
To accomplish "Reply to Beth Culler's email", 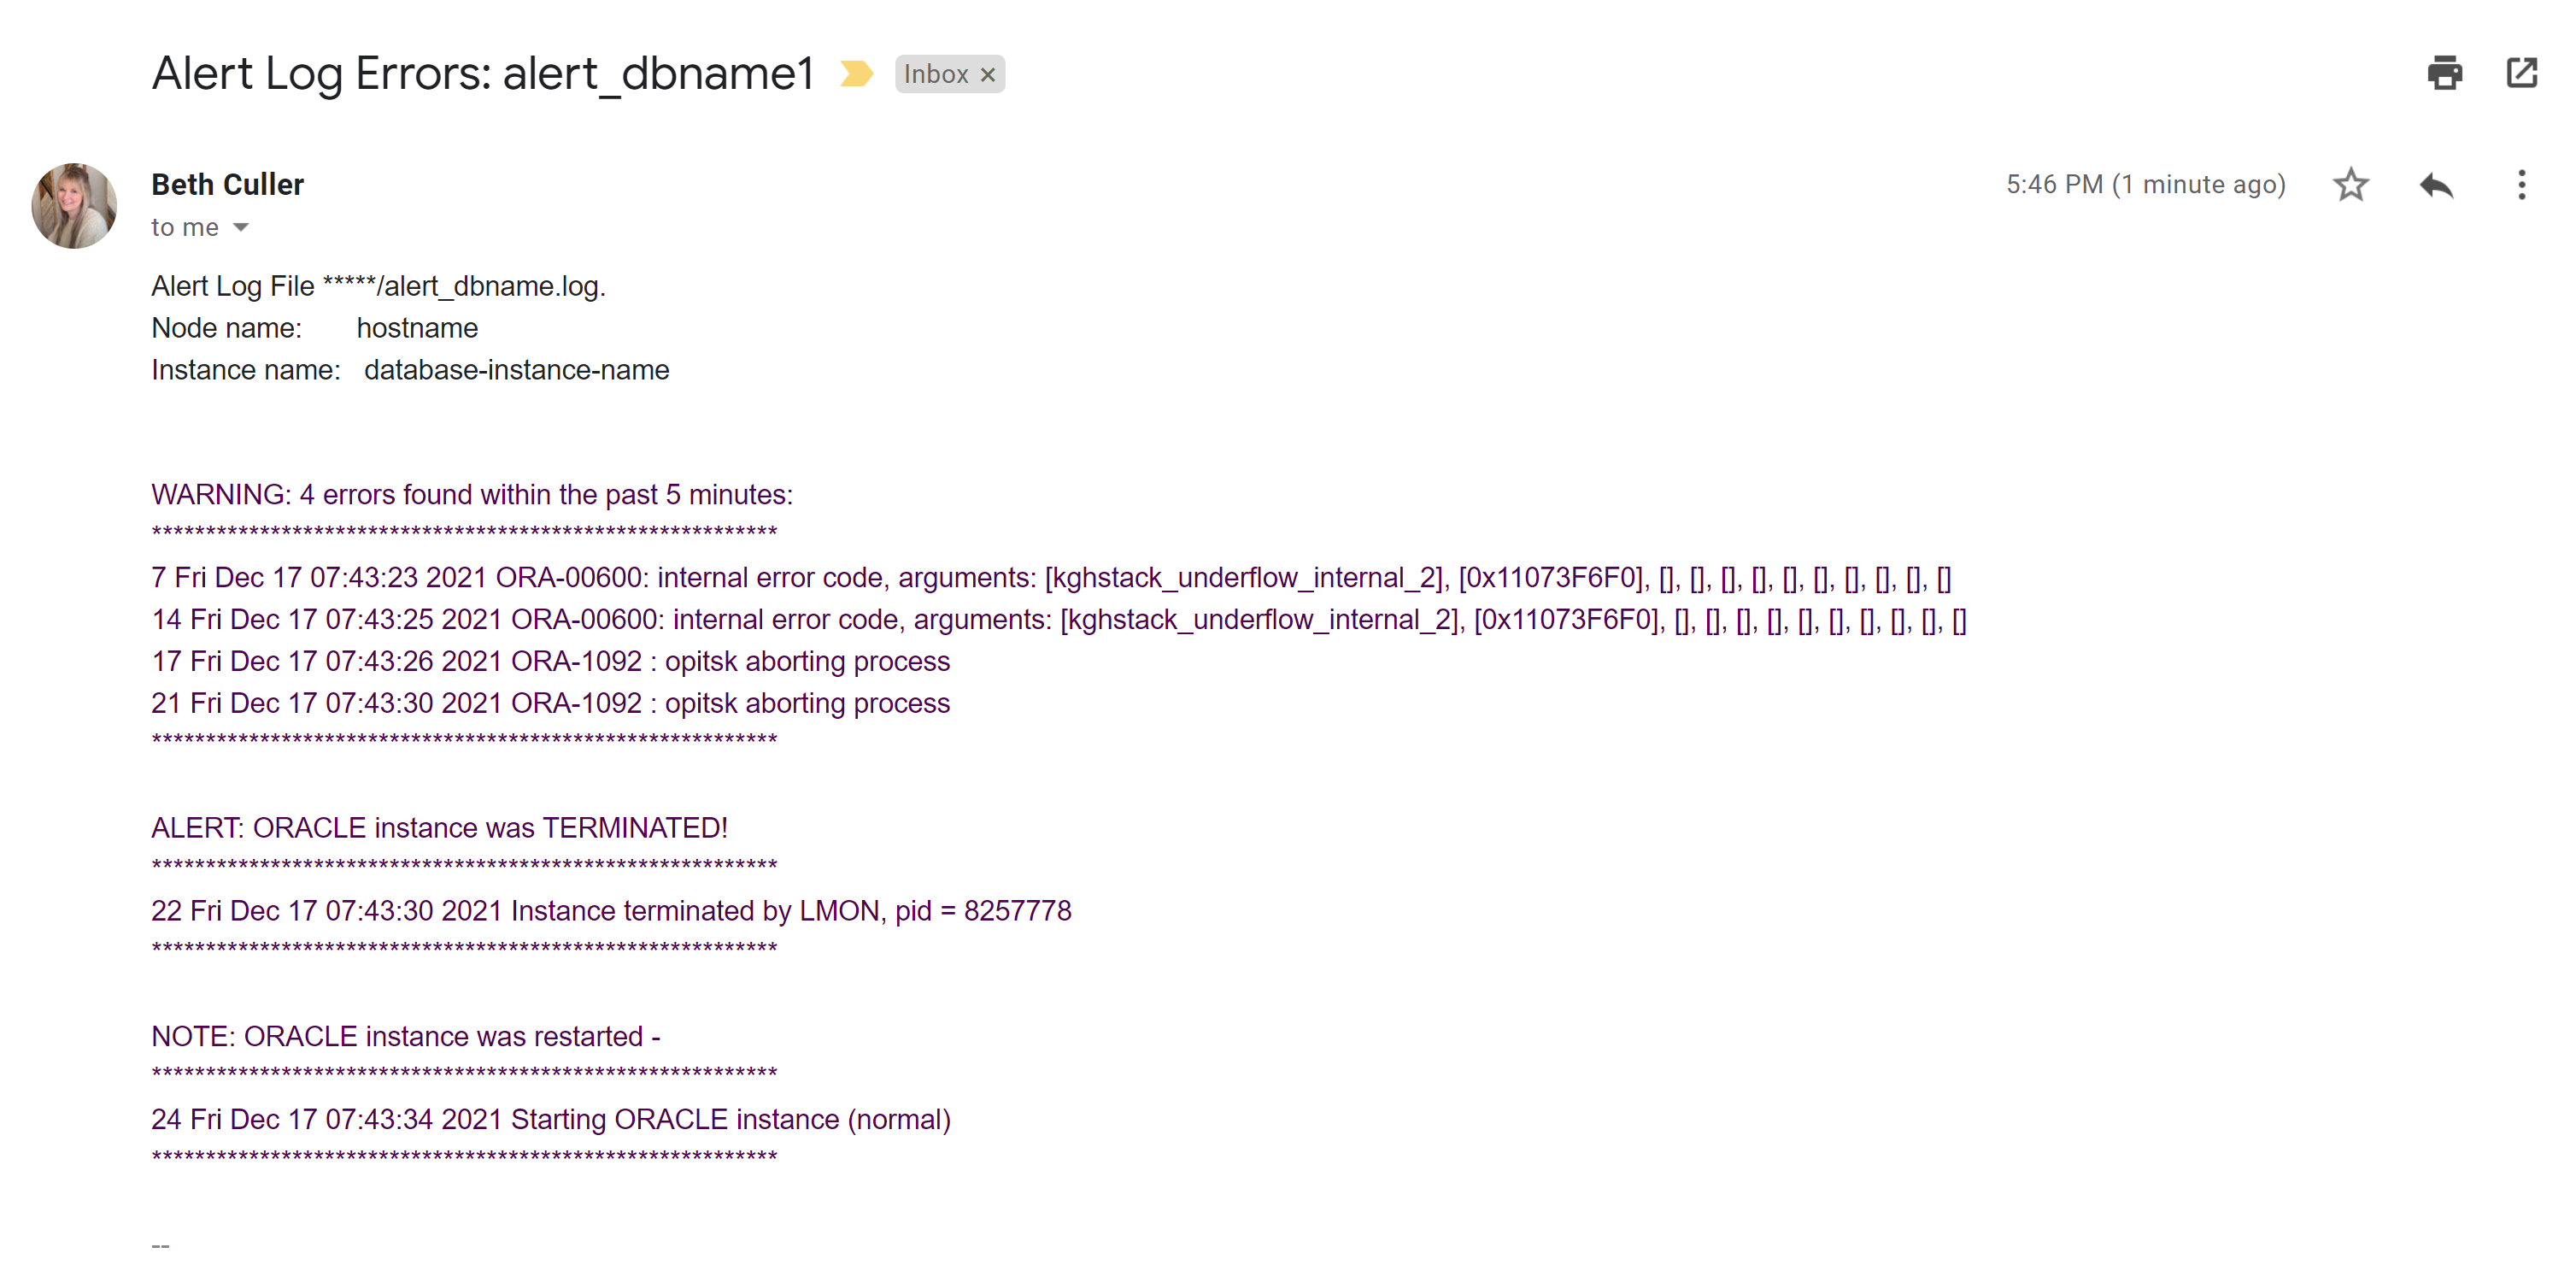I will (2436, 185).
